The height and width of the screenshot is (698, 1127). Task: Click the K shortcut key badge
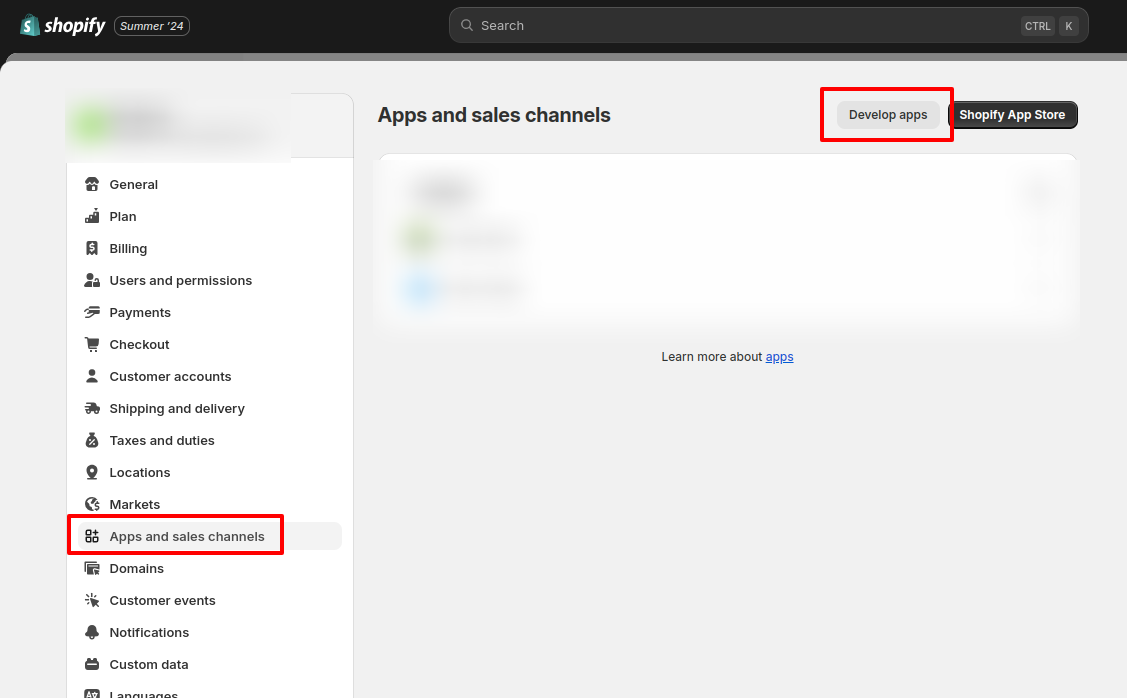tap(1069, 26)
